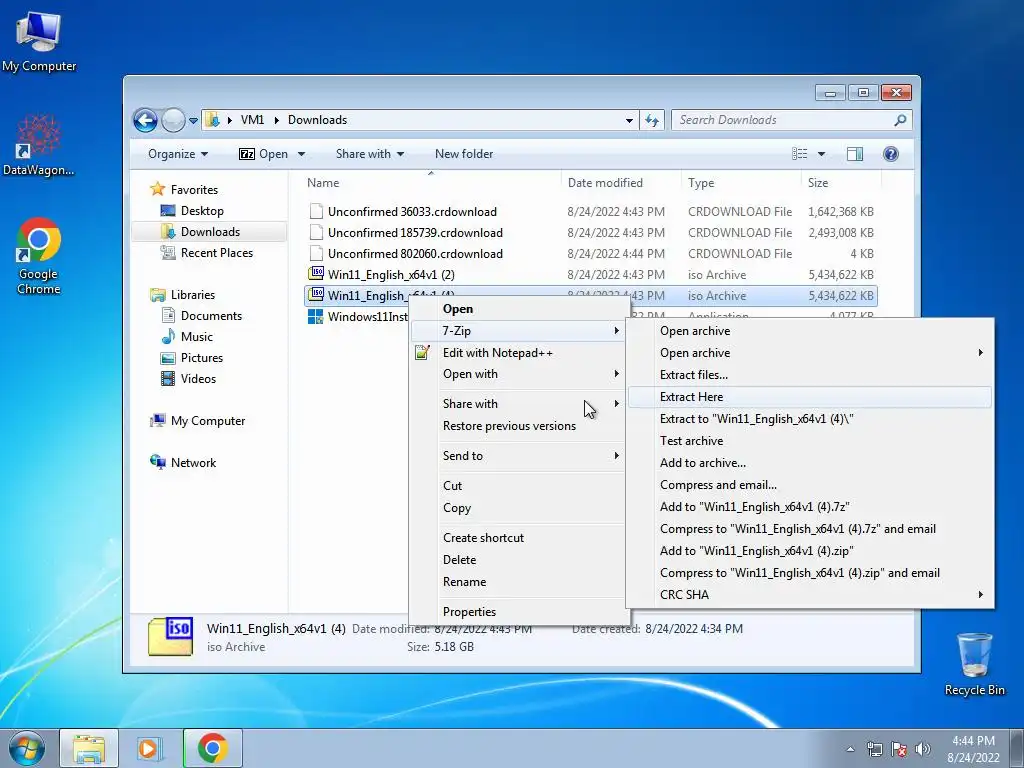Expand the Open with submenu
Image resolution: width=1024 pixels, height=768 pixels.
point(518,374)
